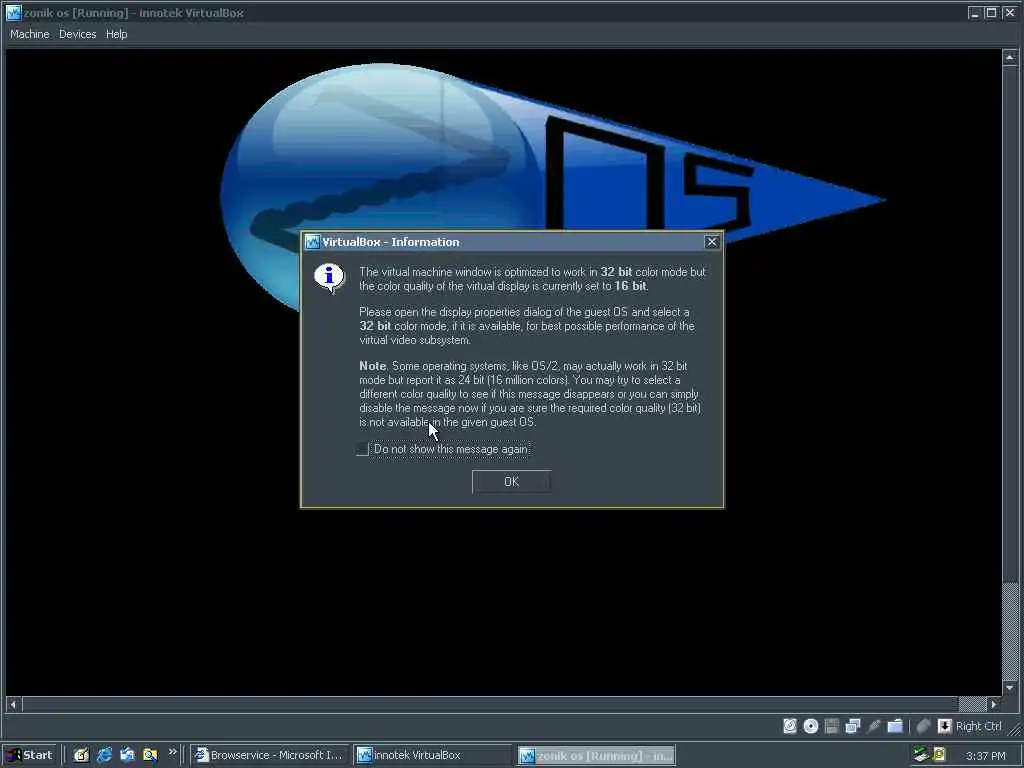Open the Machine menu

point(29,34)
